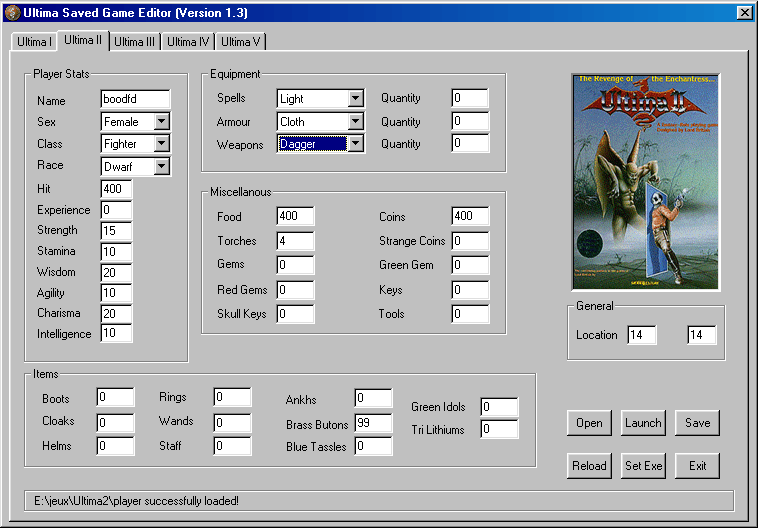
Task: Go to the Ultima V tab
Action: click(x=240, y=42)
